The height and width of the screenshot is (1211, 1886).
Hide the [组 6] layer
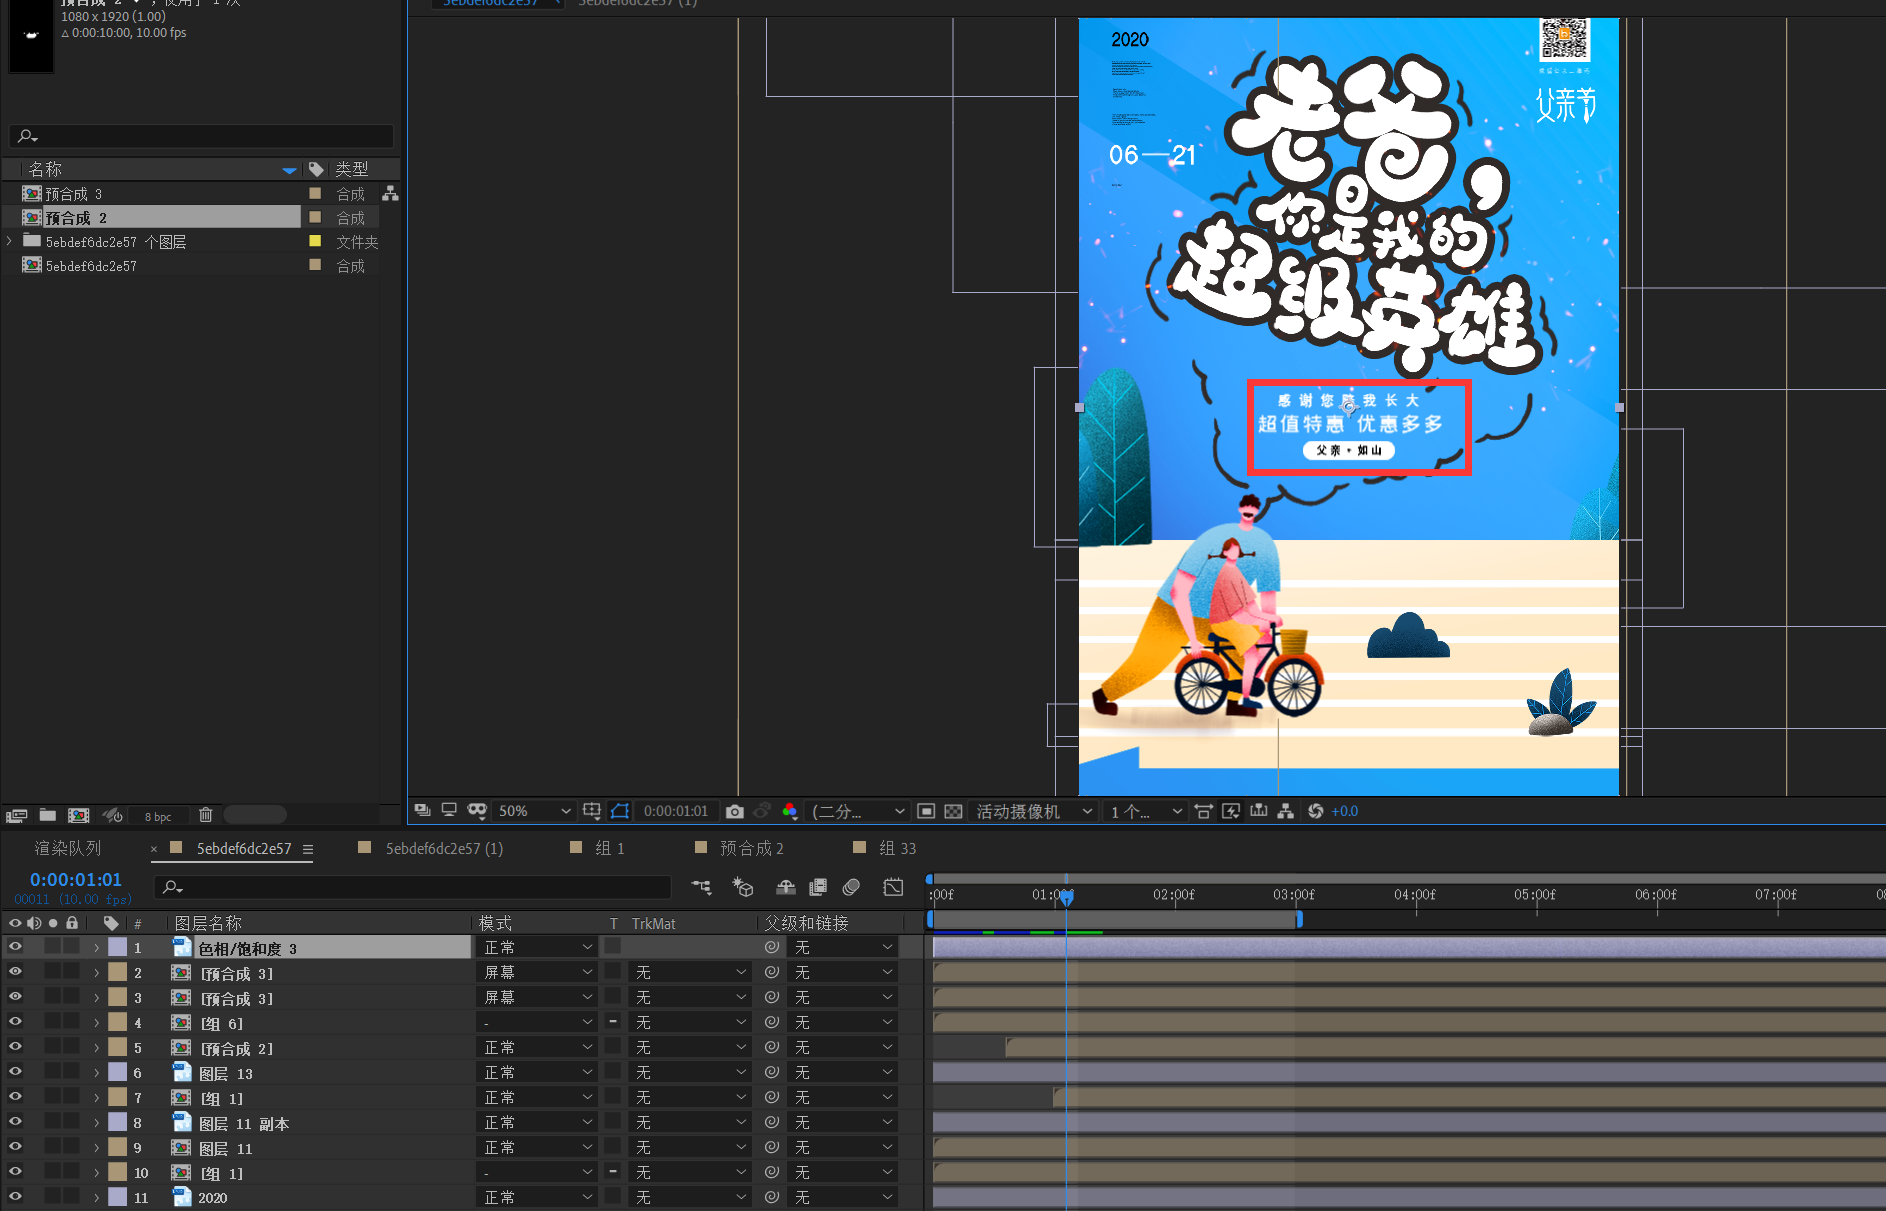click(x=15, y=1021)
